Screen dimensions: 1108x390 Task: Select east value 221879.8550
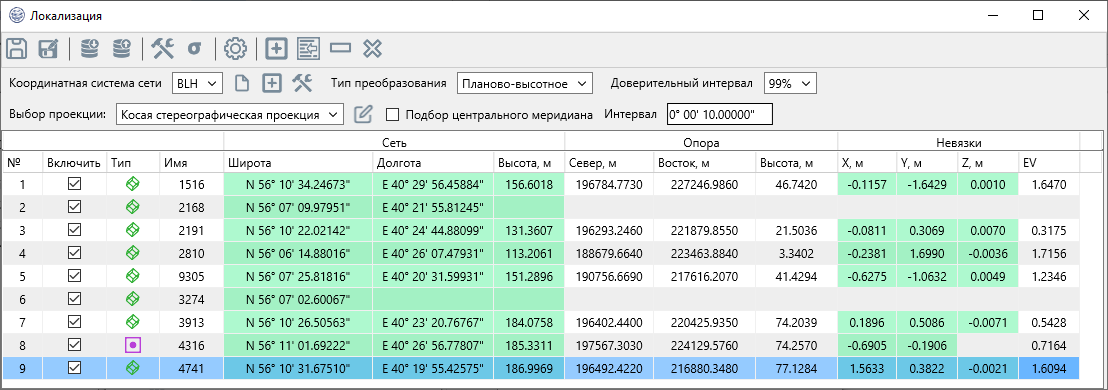[x=705, y=230]
